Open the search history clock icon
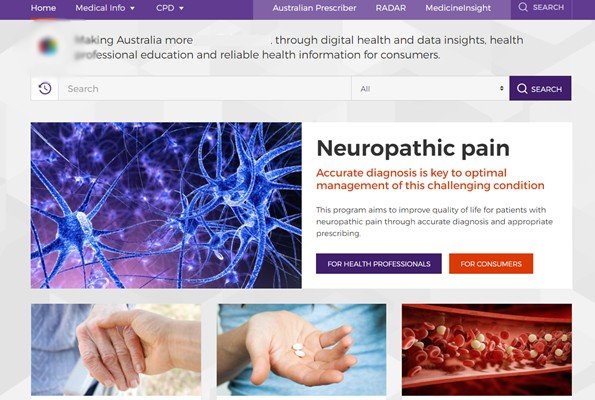The width and height of the screenshot is (595, 400). coord(45,88)
